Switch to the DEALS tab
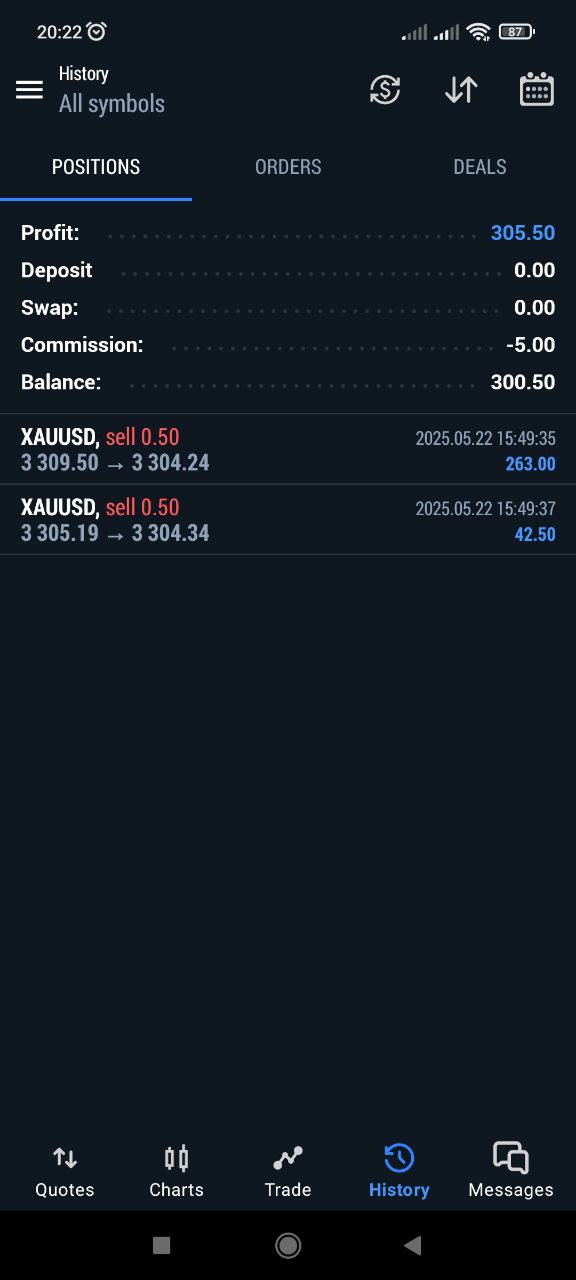The image size is (576, 1280). [x=480, y=167]
